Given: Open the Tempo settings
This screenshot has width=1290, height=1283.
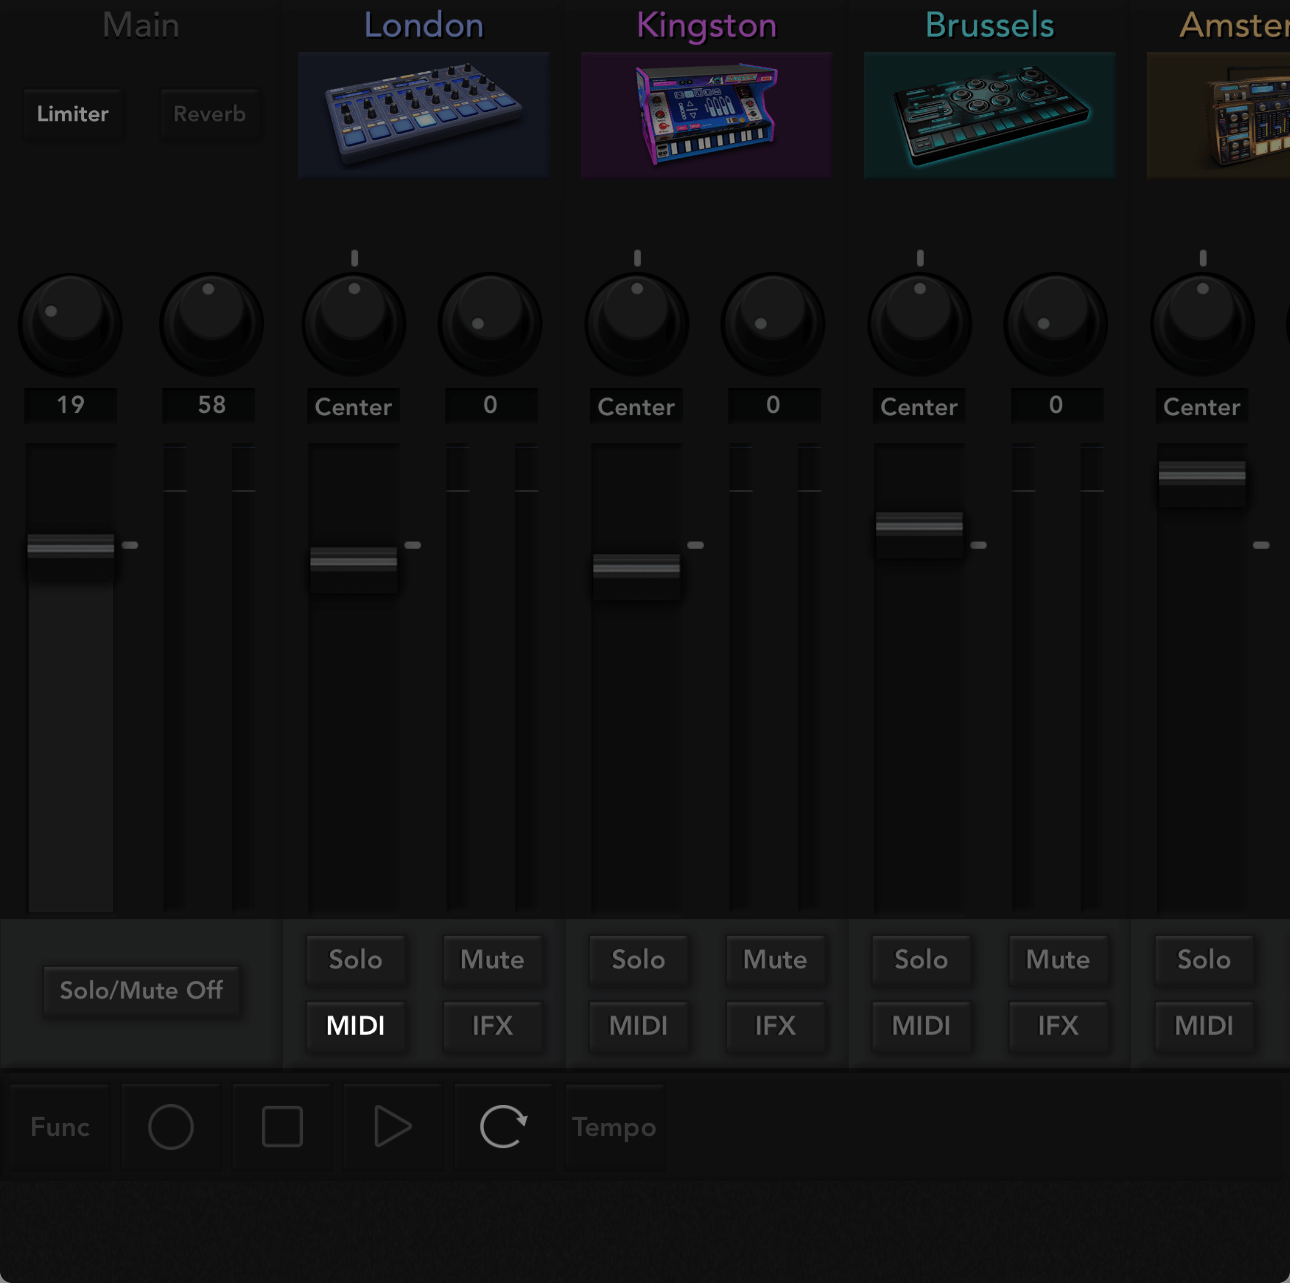Looking at the screenshot, I should click(614, 1127).
